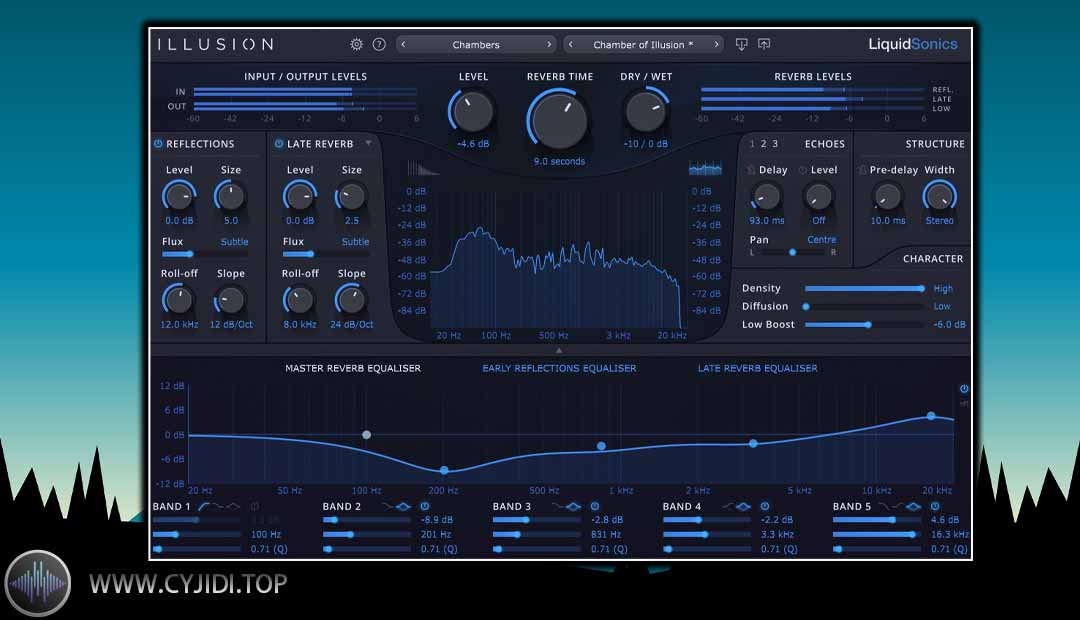Click the LiquidSonics logo

[x=913, y=44]
